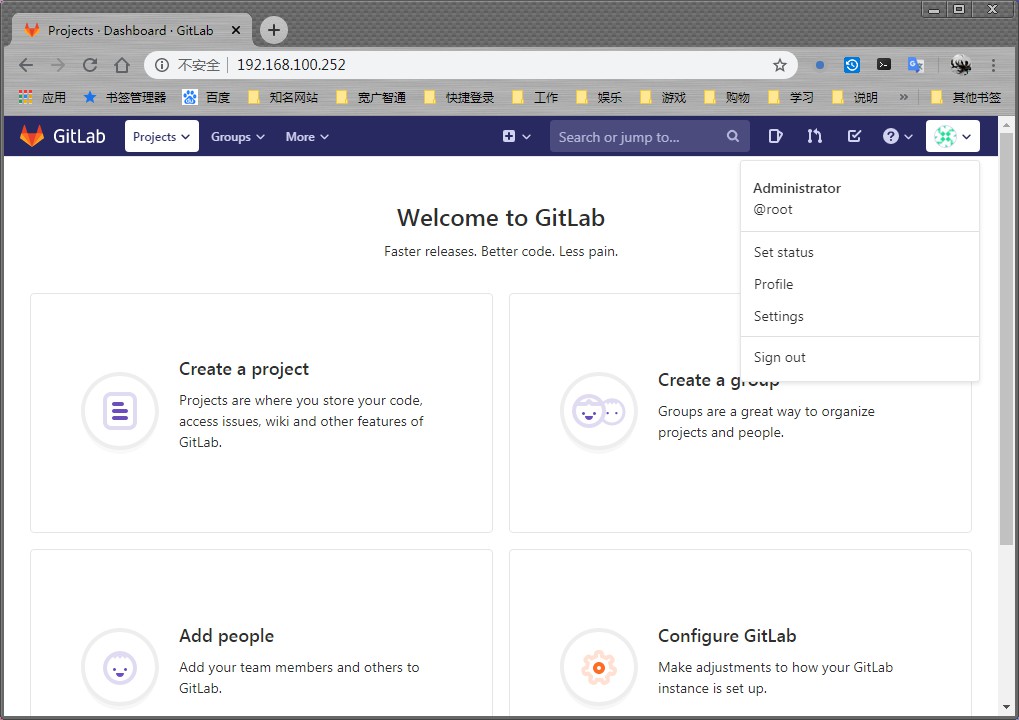Open the To-Do list checkmark icon
The width and height of the screenshot is (1019, 720).
tap(854, 136)
